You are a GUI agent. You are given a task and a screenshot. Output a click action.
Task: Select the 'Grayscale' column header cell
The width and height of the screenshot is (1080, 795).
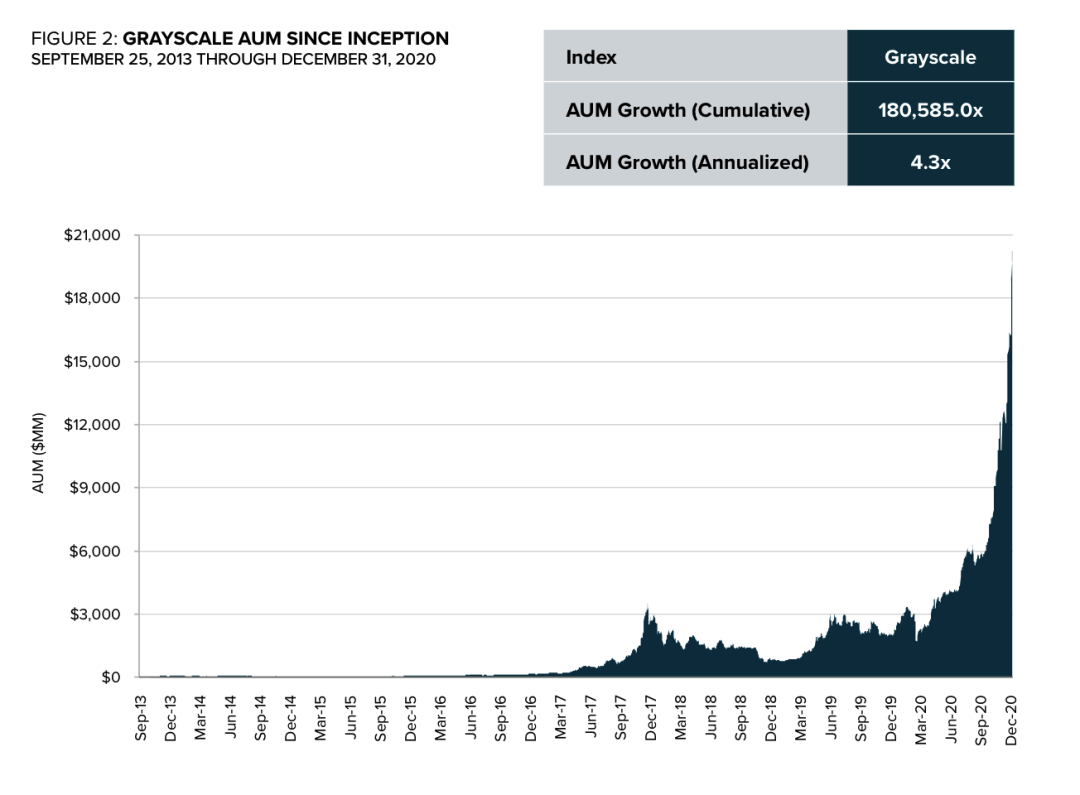pyautogui.click(x=931, y=56)
